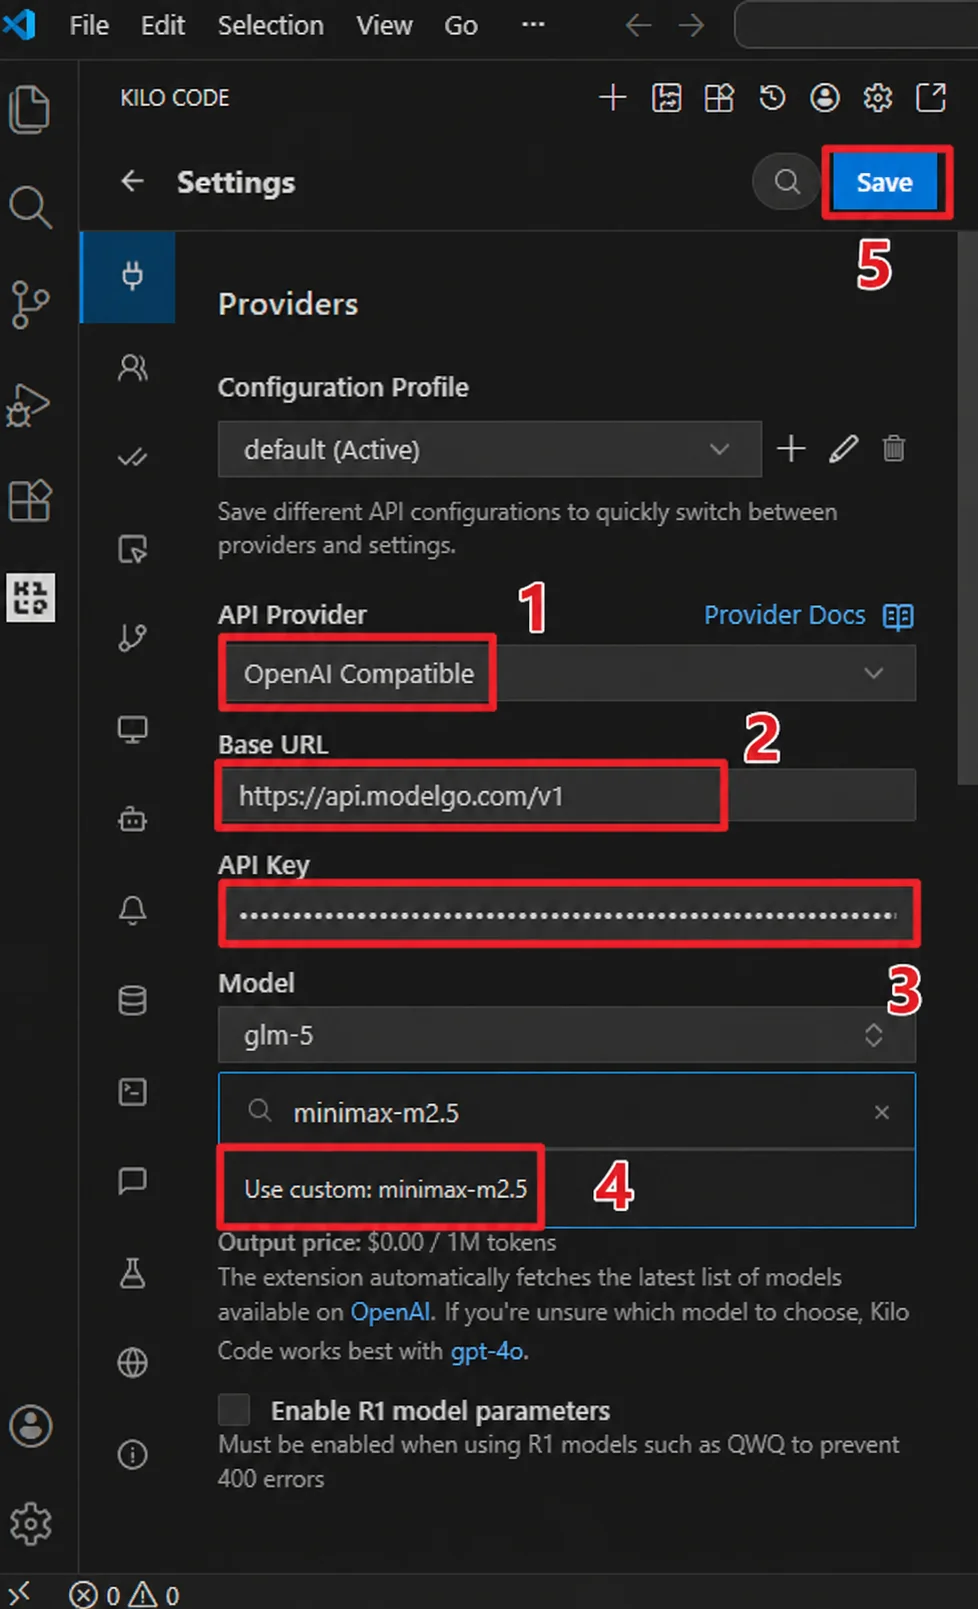The image size is (978, 1609).
Task: Open the checkpoints branch-icon settings tab
Action: (x=132, y=637)
